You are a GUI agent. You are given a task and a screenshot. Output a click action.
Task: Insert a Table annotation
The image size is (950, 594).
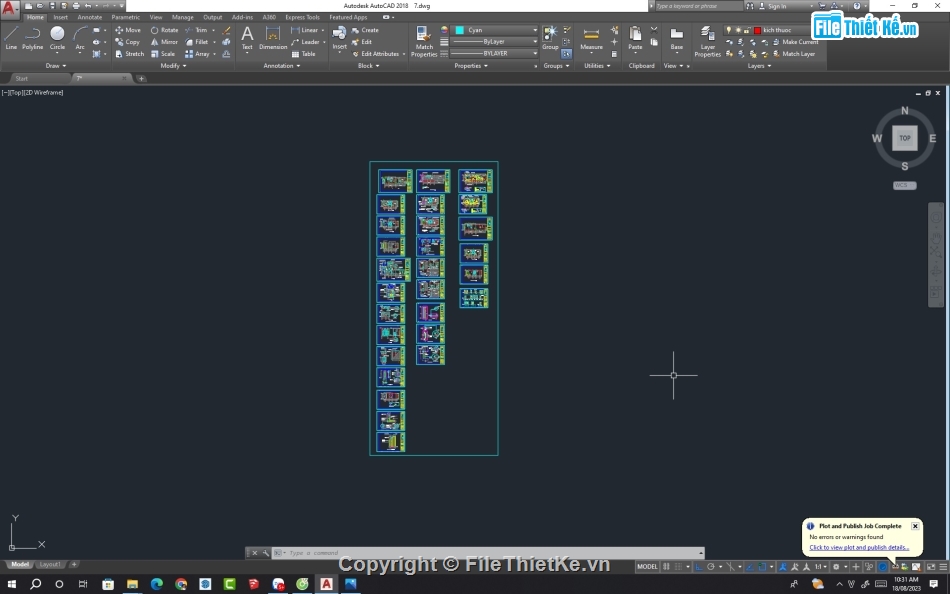coord(304,54)
